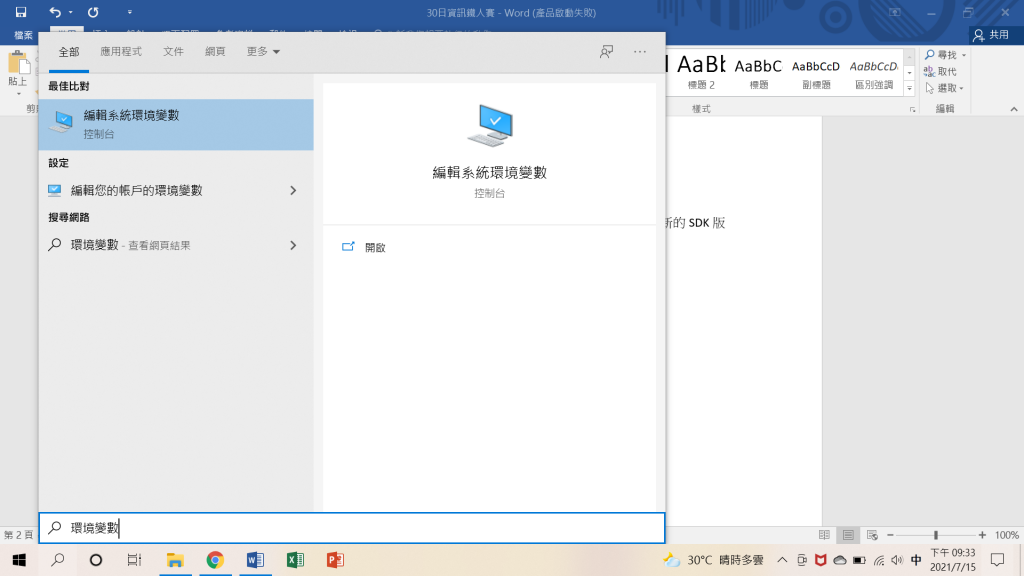This screenshot has width=1024, height=576.
Task: Open the OneDrive cloud tray icon
Action: tap(840, 560)
